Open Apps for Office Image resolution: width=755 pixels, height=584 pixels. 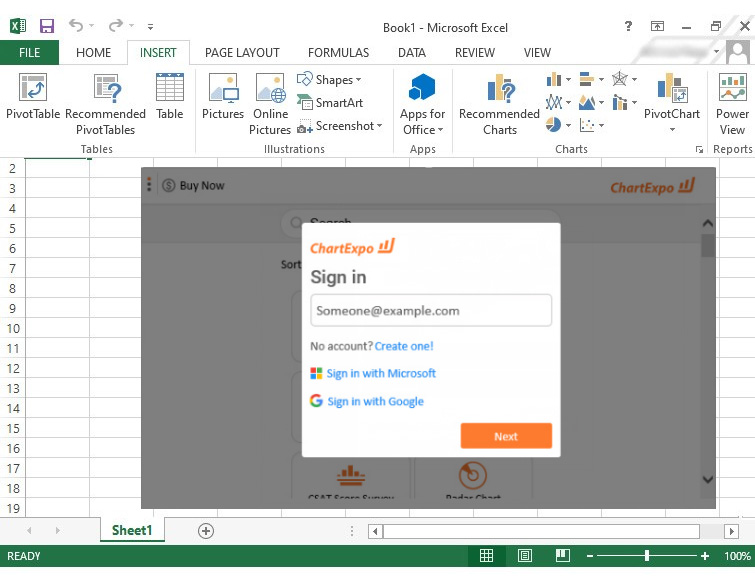click(x=422, y=104)
